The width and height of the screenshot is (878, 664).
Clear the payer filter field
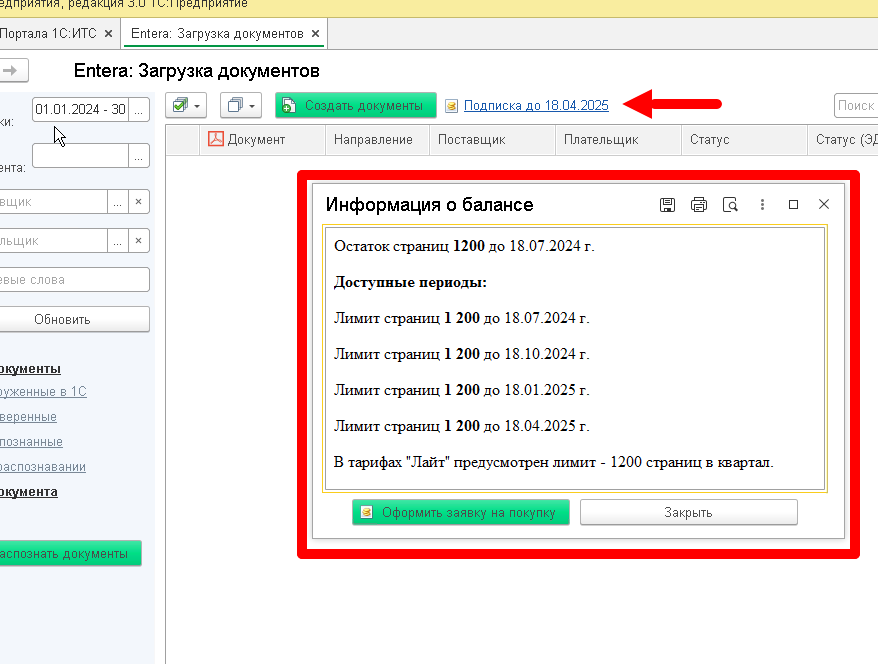(x=138, y=241)
